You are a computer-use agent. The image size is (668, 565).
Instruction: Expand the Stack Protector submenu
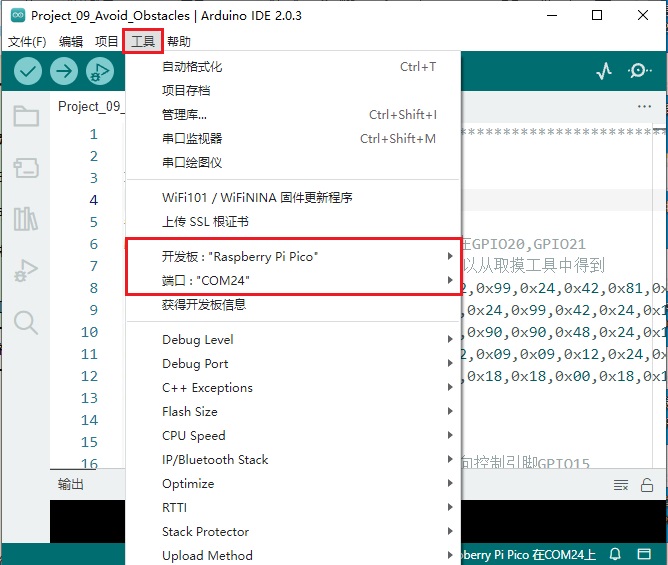click(x=294, y=531)
